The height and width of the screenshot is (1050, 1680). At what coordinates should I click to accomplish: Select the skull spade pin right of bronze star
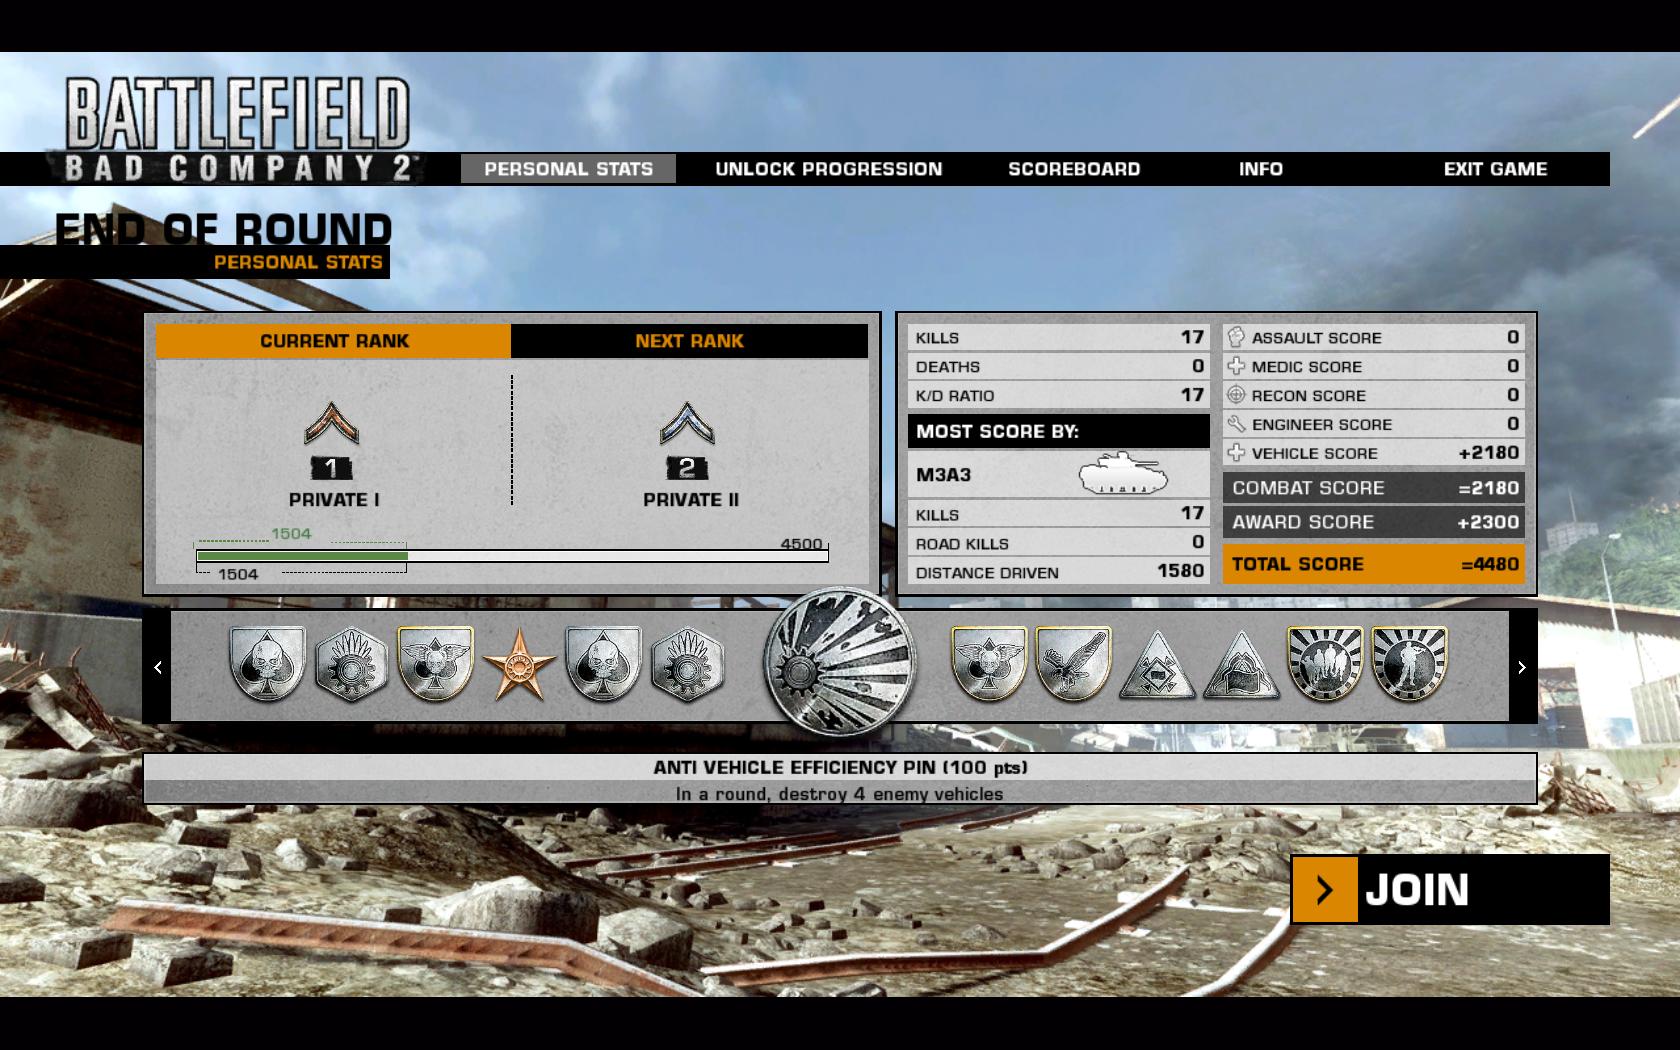point(603,664)
